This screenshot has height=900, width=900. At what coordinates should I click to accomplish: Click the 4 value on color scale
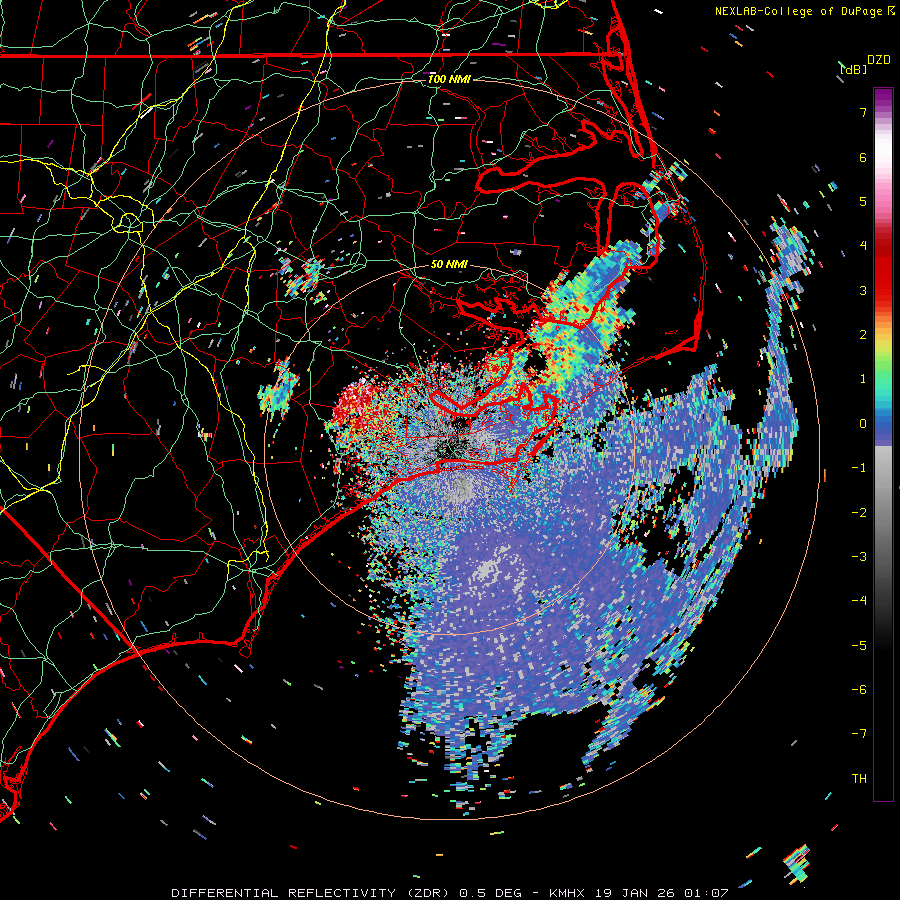click(863, 246)
